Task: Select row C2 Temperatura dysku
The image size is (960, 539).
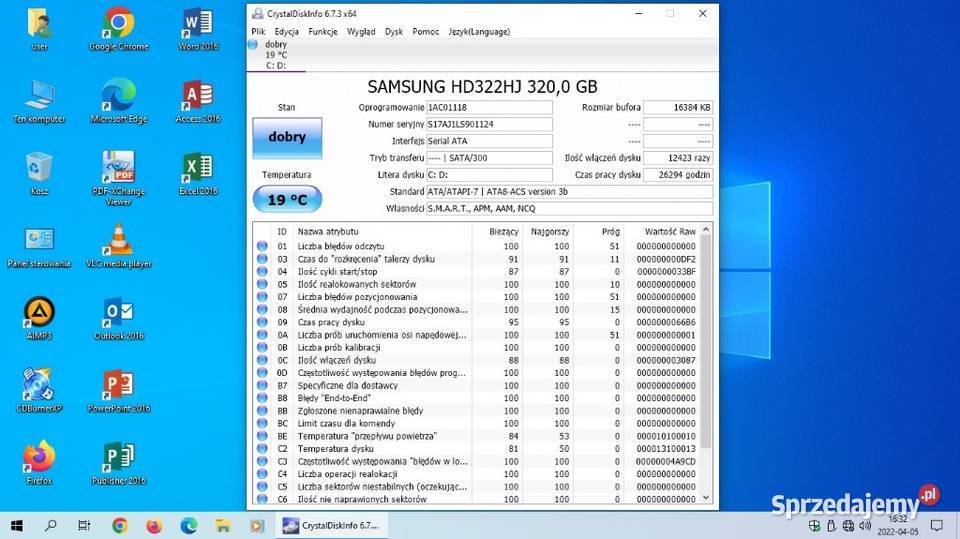Action: tap(476, 449)
